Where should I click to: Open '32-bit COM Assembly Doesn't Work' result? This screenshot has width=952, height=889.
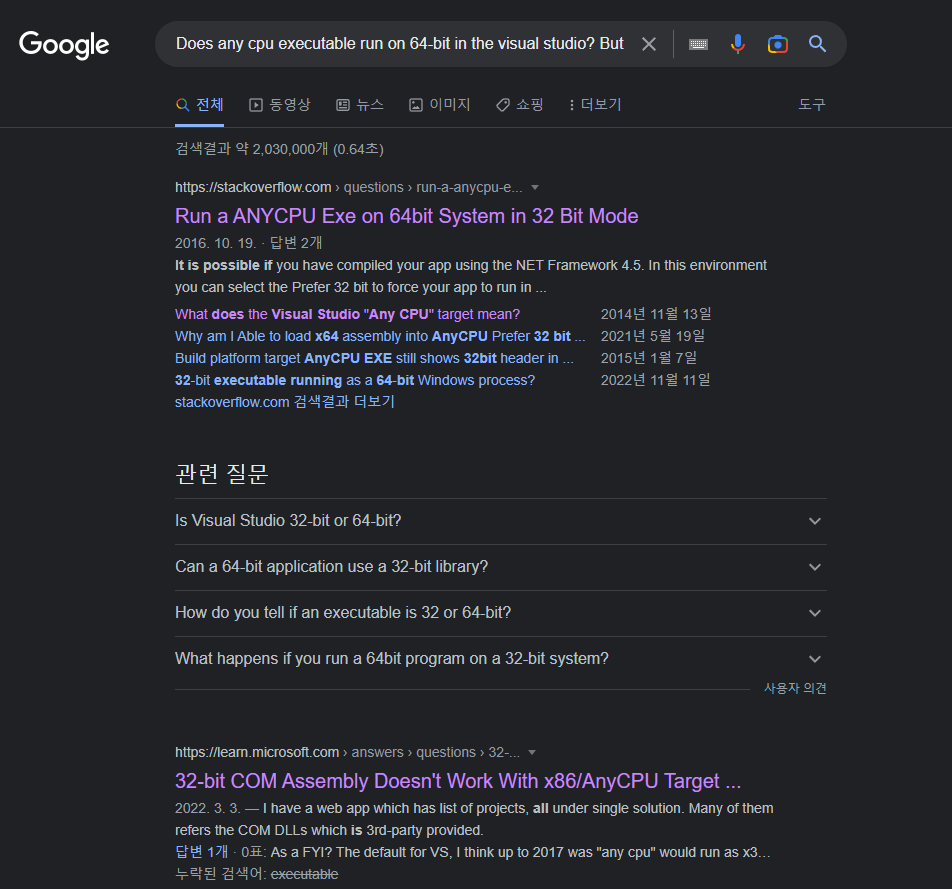(458, 781)
